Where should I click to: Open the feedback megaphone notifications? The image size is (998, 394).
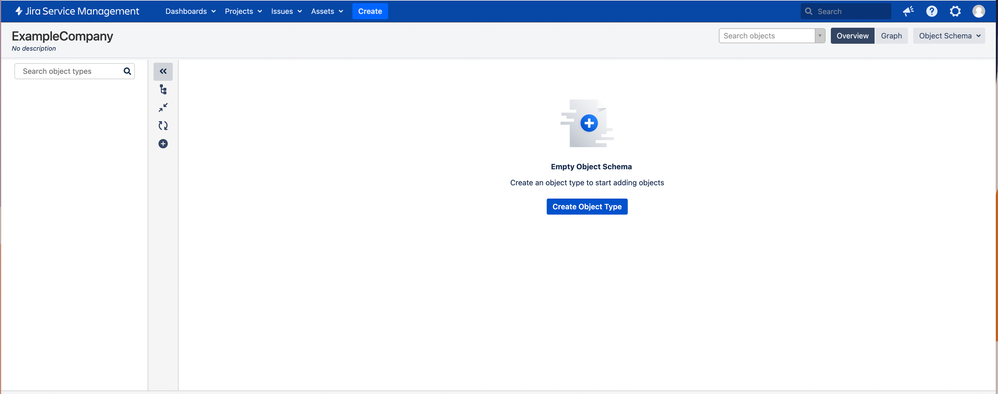click(908, 11)
